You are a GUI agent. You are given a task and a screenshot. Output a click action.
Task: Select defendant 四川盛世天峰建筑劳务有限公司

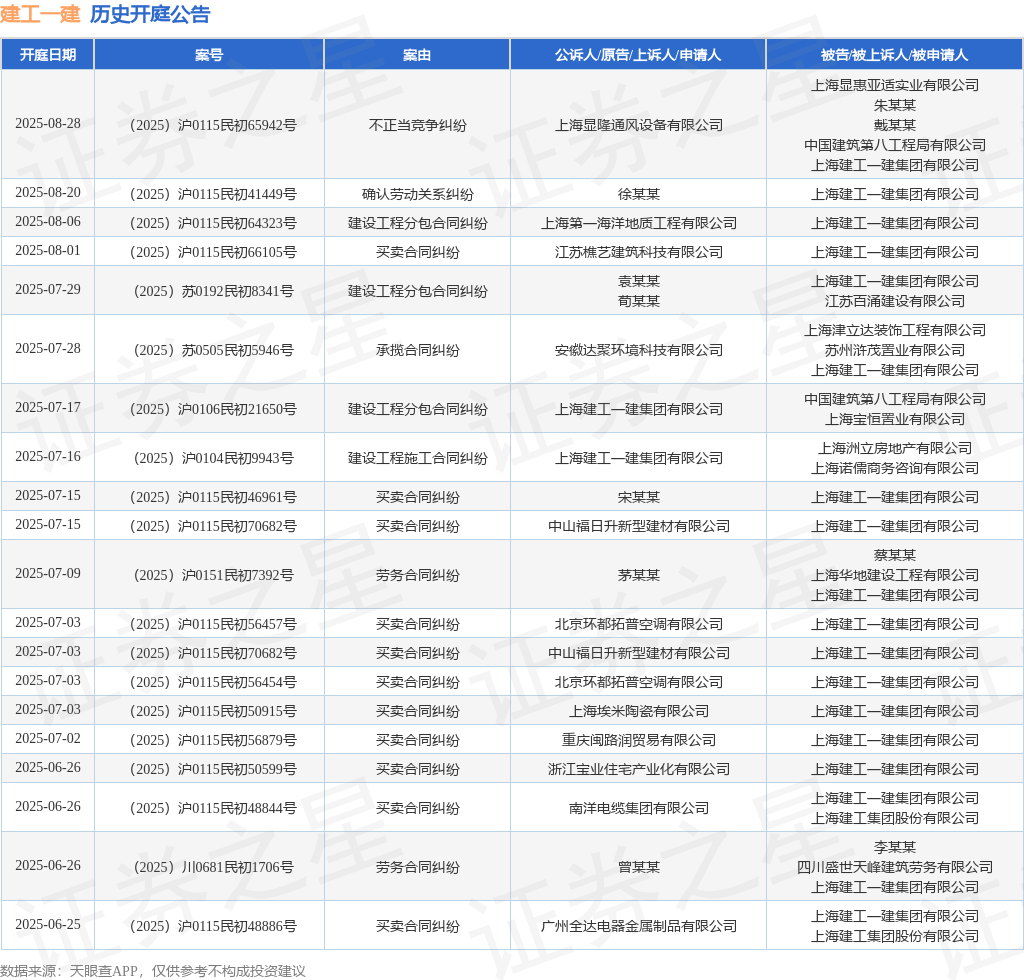click(895, 866)
